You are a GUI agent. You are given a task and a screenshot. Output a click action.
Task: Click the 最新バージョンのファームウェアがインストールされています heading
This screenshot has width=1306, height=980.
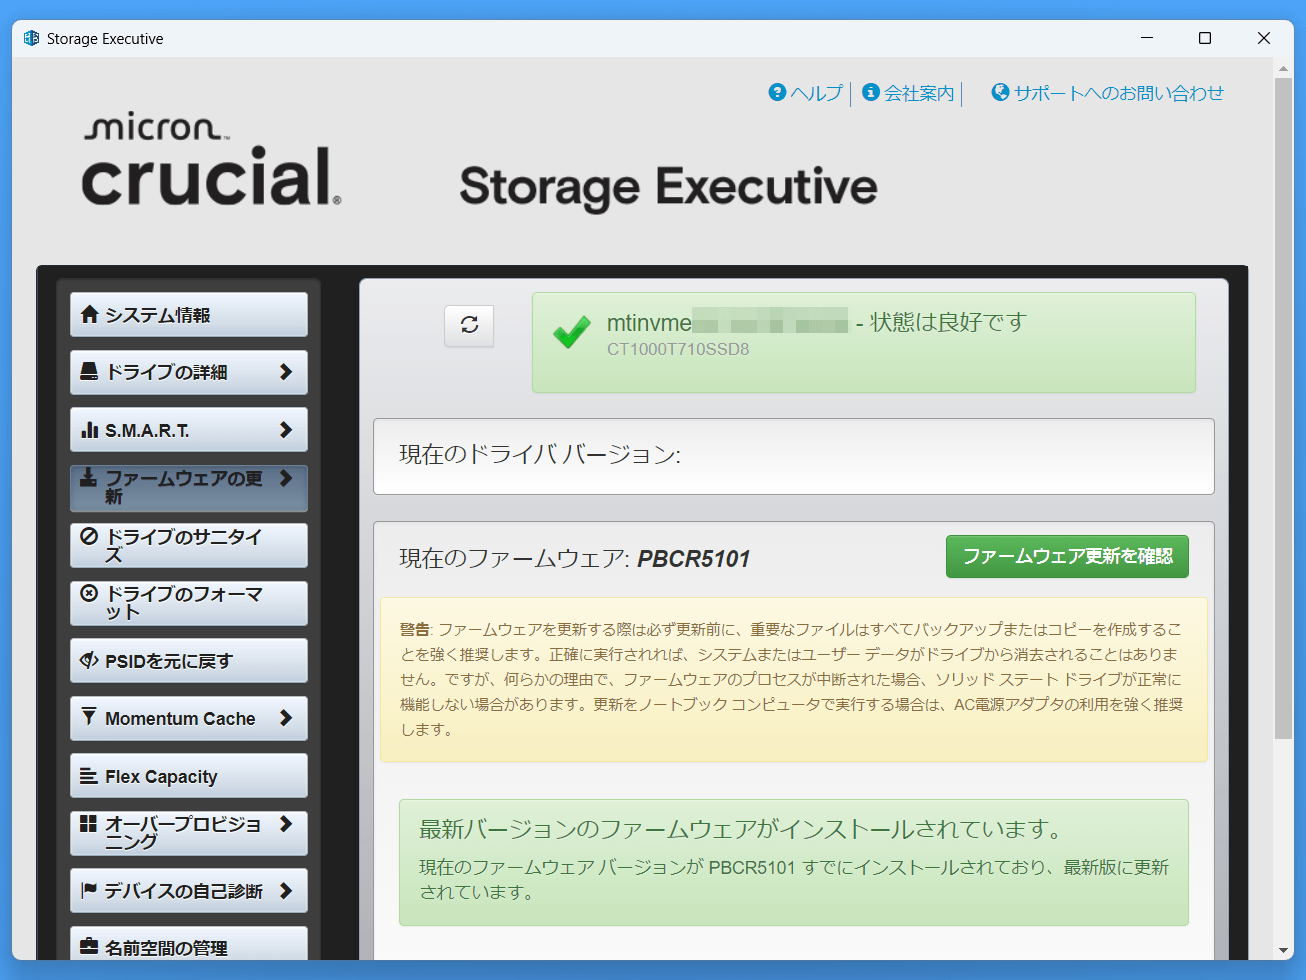[x=741, y=829]
